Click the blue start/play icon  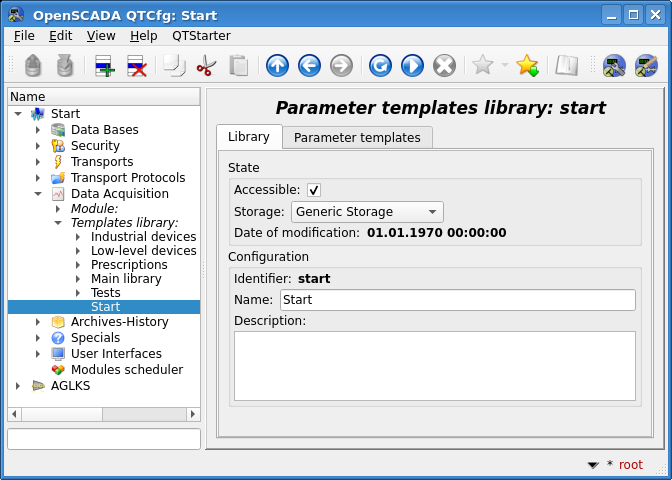tap(412, 66)
